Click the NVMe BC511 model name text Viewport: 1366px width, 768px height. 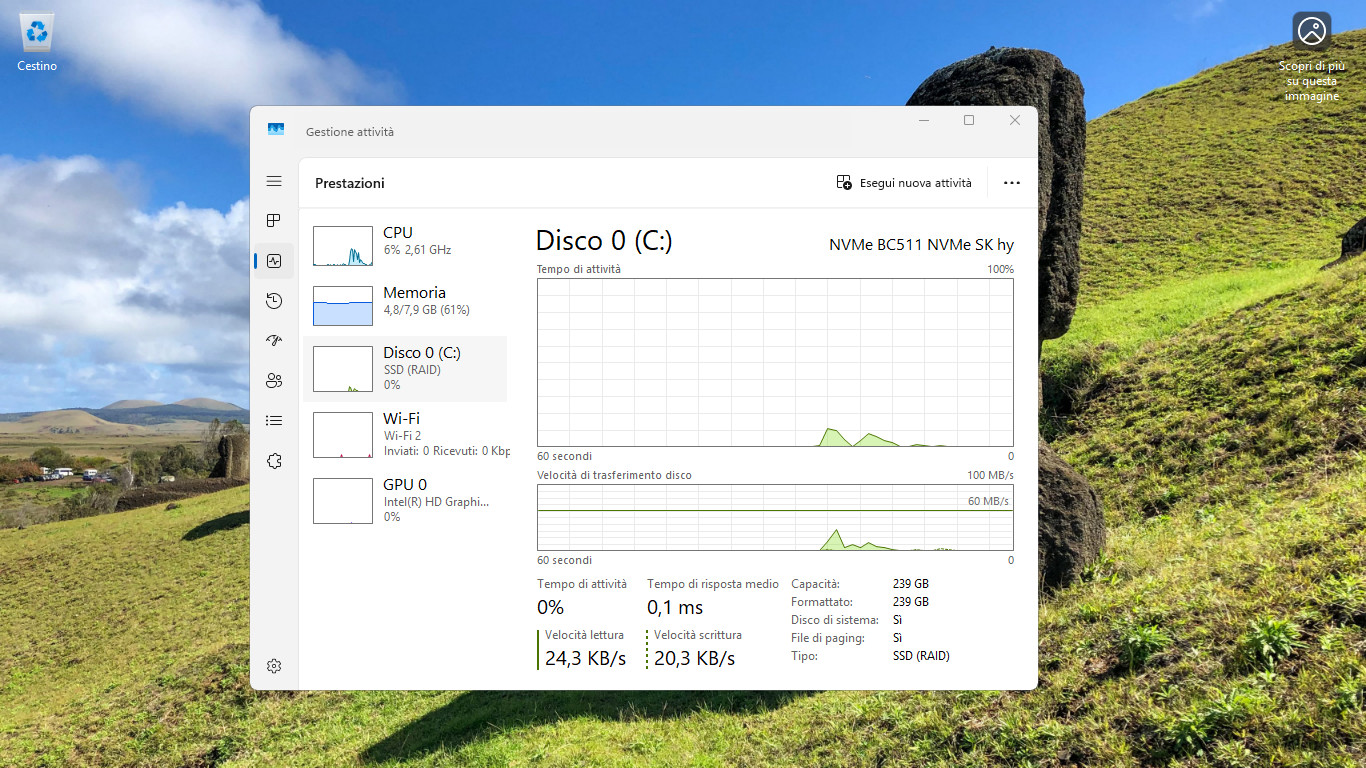[x=921, y=244]
